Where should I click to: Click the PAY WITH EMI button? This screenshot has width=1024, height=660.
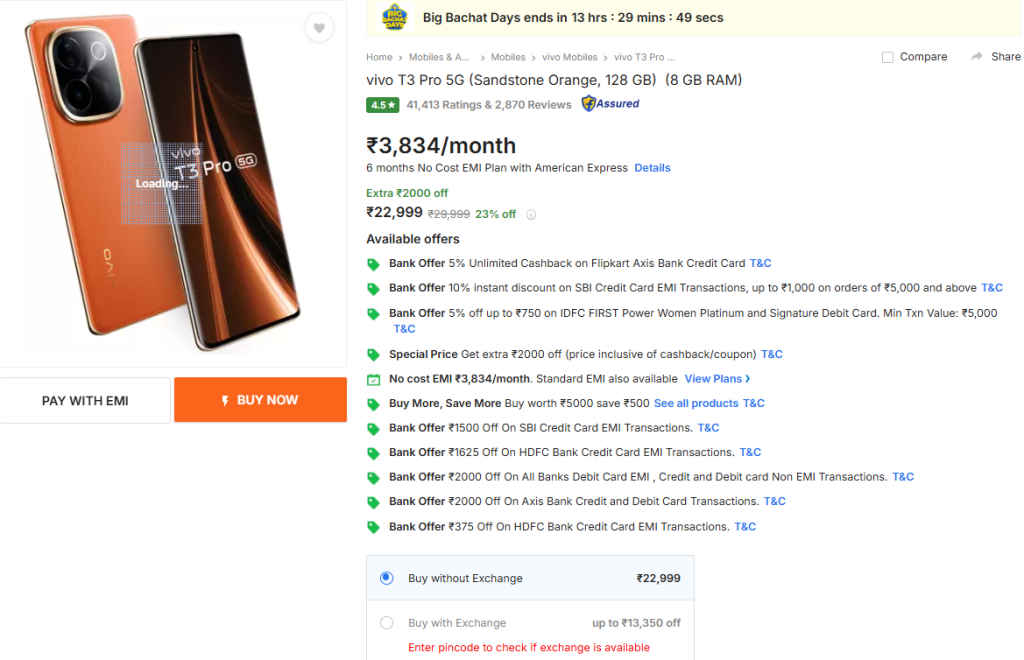coord(85,399)
